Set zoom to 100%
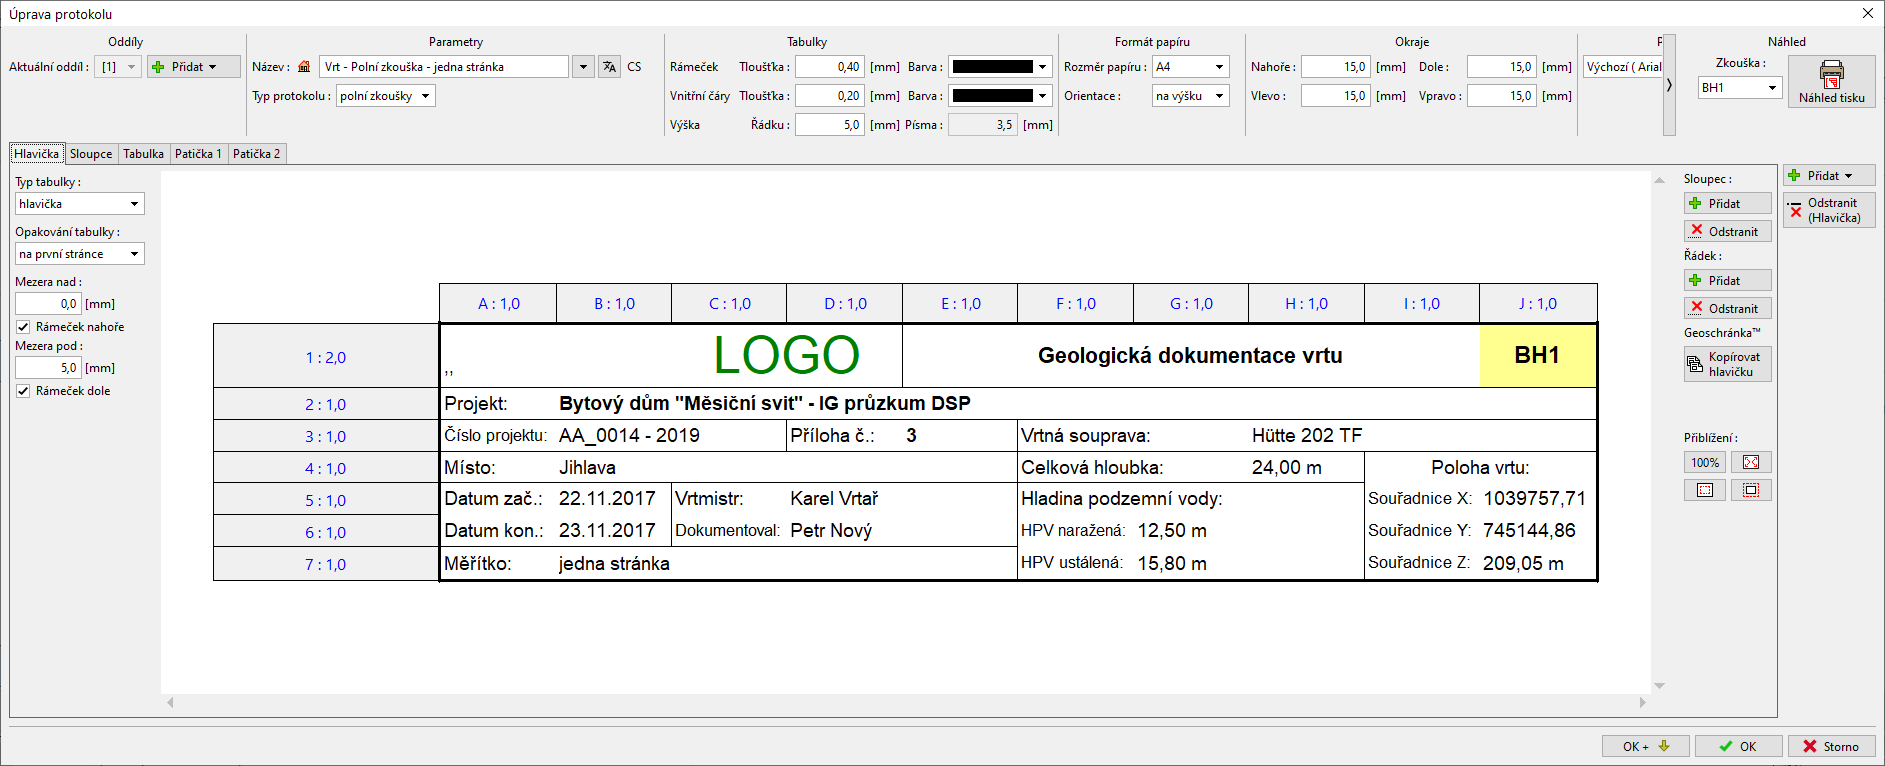1885x766 pixels. tap(1705, 462)
